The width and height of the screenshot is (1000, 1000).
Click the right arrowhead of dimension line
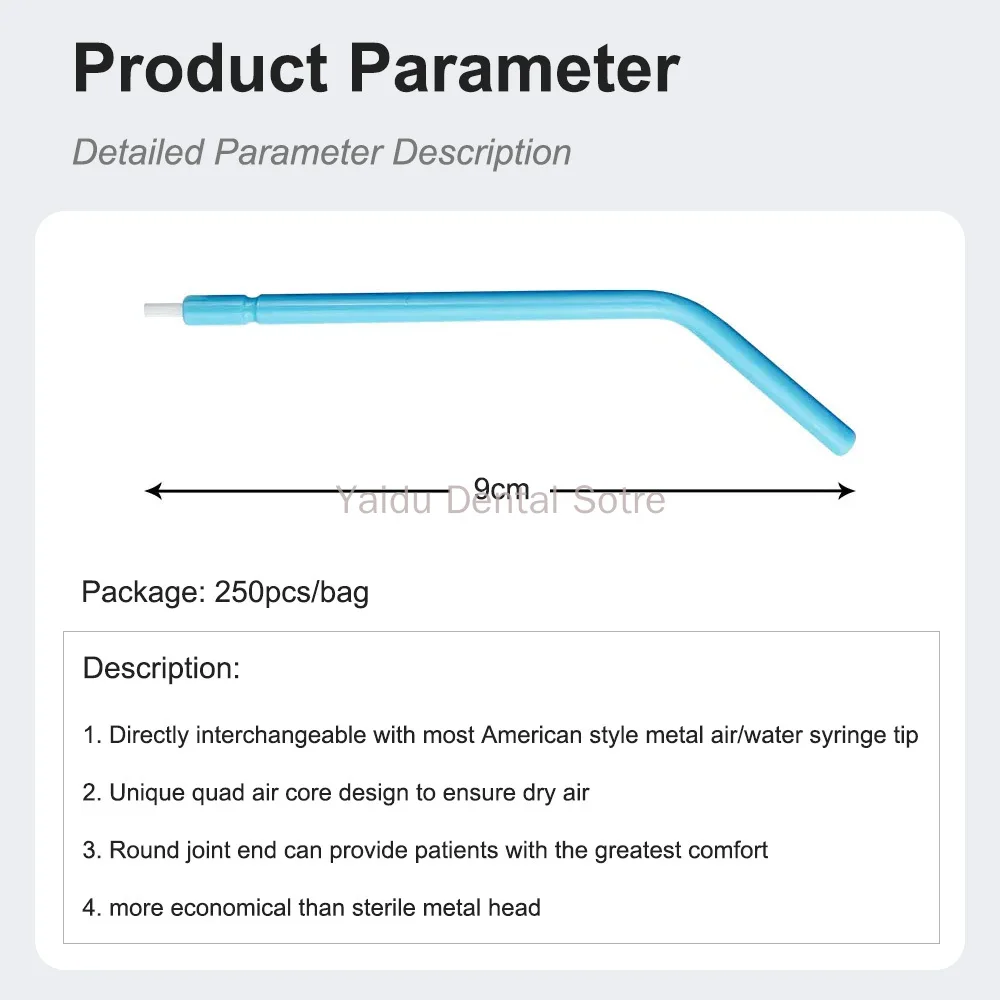pyautogui.click(x=846, y=490)
